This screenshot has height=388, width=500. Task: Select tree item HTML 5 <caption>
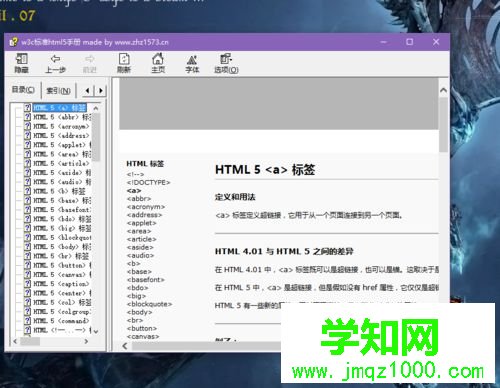[x=61, y=284]
